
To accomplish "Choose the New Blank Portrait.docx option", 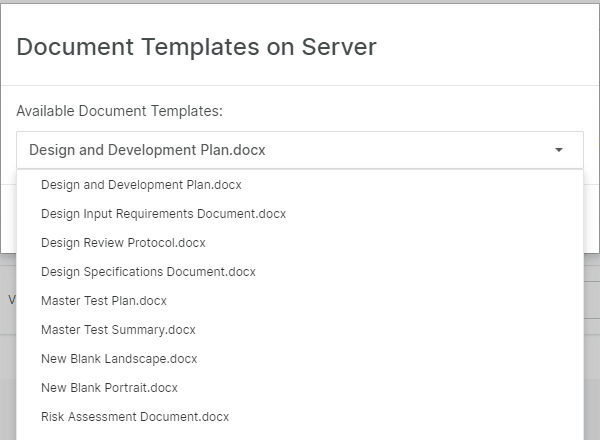I will pyautogui.click(x=109, y=387).
